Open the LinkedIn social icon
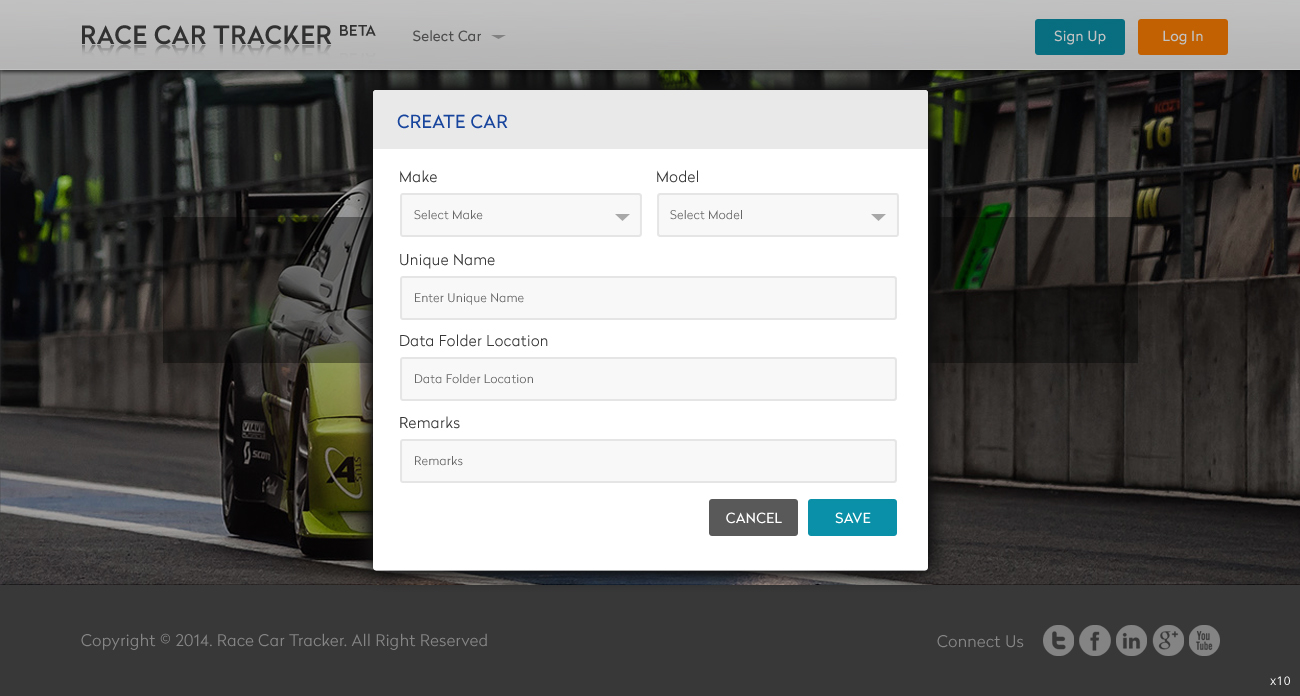 1131,640
